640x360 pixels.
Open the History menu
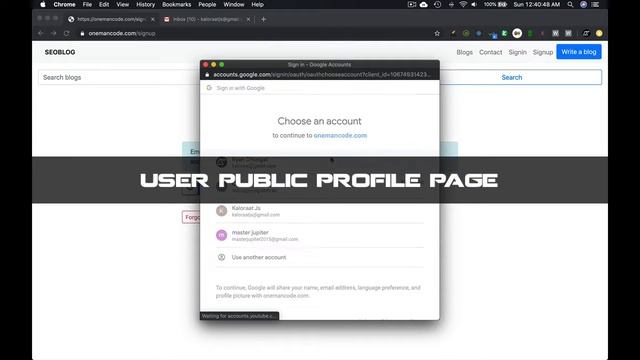tap(145, 4)
